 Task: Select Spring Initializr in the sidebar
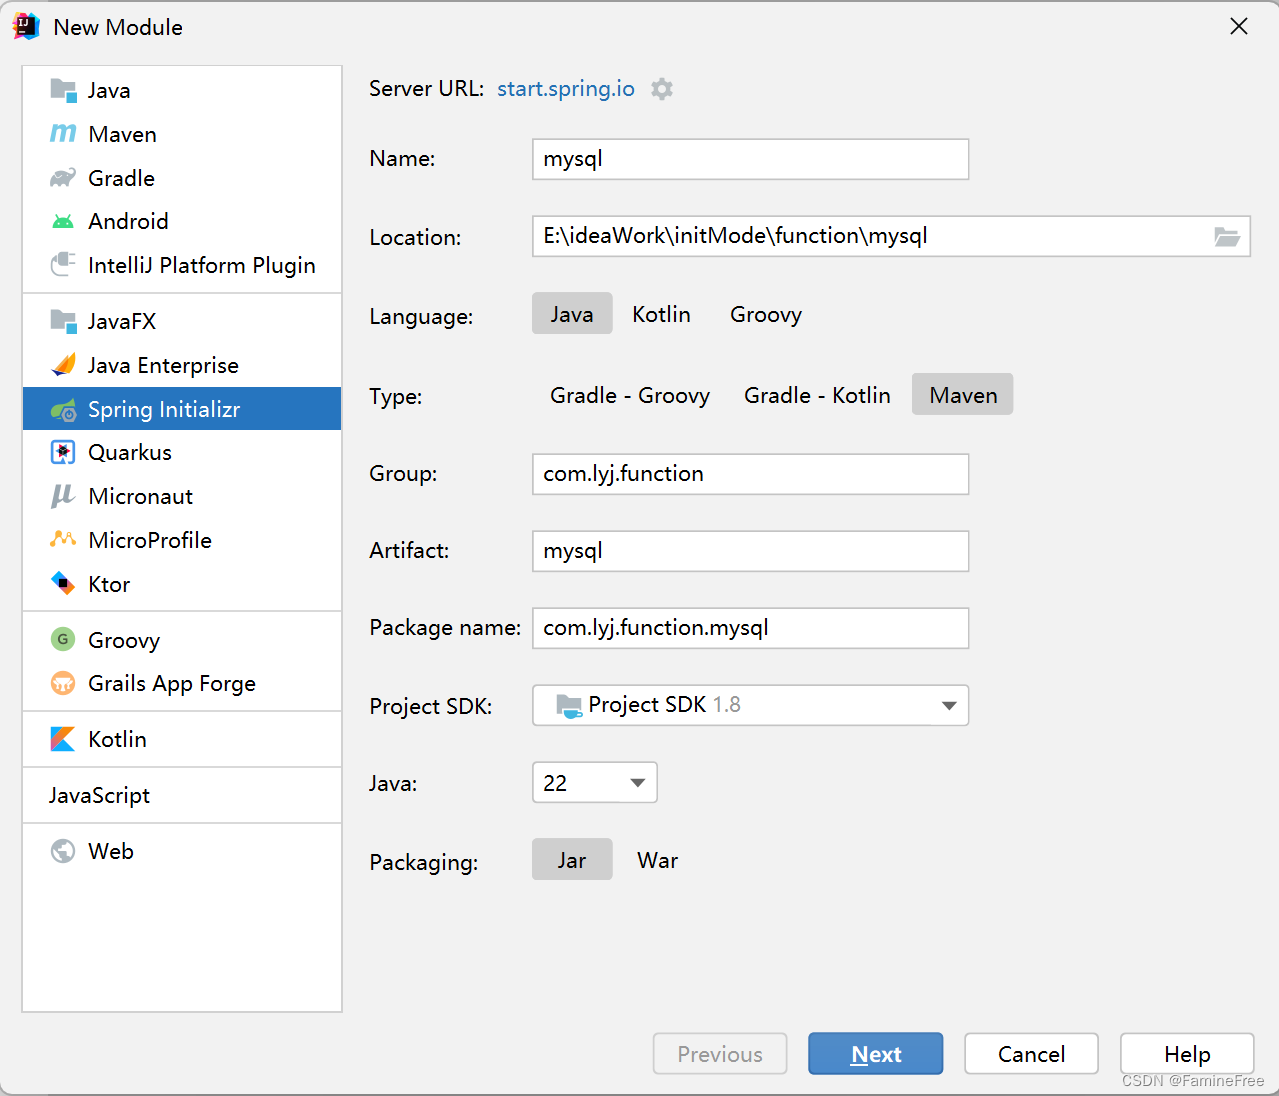[x=166, y=408]
